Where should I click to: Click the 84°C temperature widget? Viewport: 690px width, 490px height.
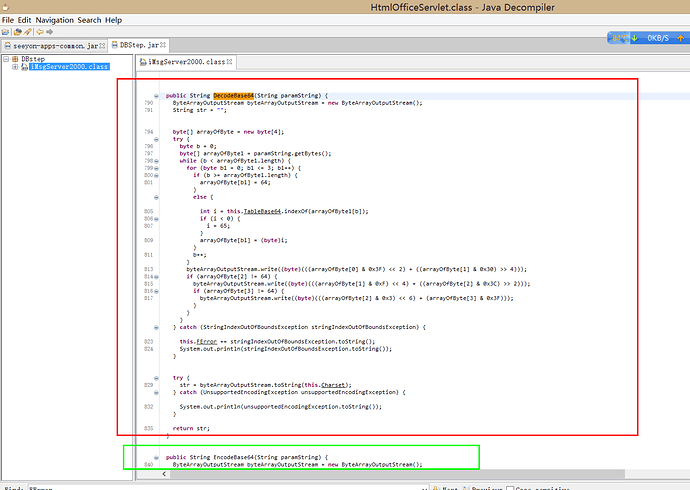[x=620, y=38]
